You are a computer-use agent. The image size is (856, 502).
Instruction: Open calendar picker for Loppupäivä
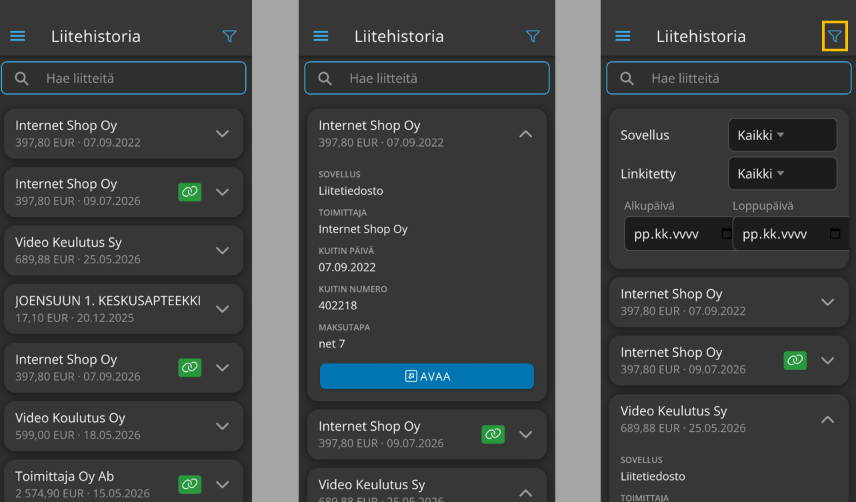(835, 234)
